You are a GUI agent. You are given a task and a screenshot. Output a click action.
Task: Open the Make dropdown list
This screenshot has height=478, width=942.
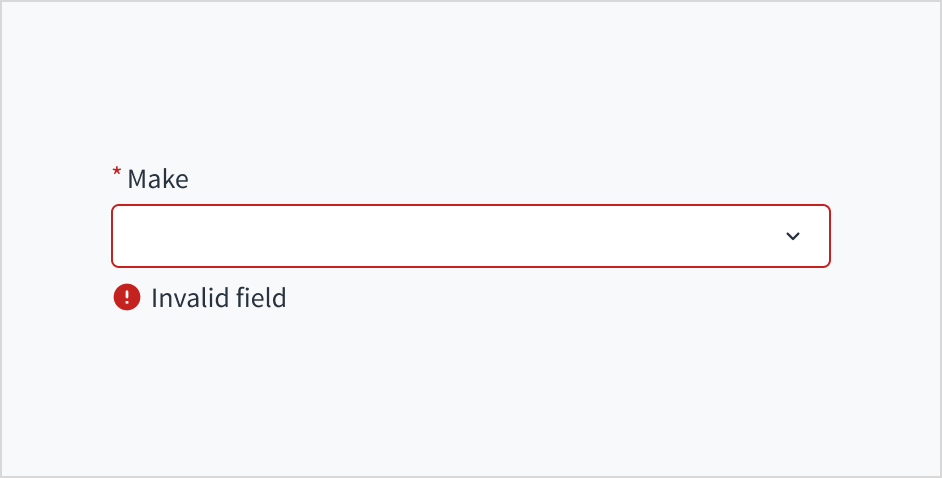click(470, 236)
